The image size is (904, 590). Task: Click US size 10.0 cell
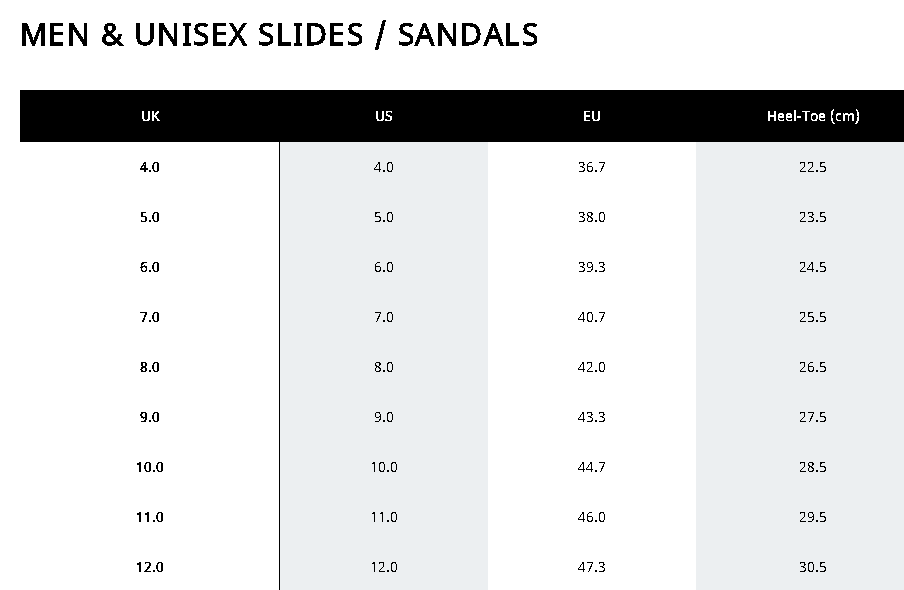click(384, 467)
